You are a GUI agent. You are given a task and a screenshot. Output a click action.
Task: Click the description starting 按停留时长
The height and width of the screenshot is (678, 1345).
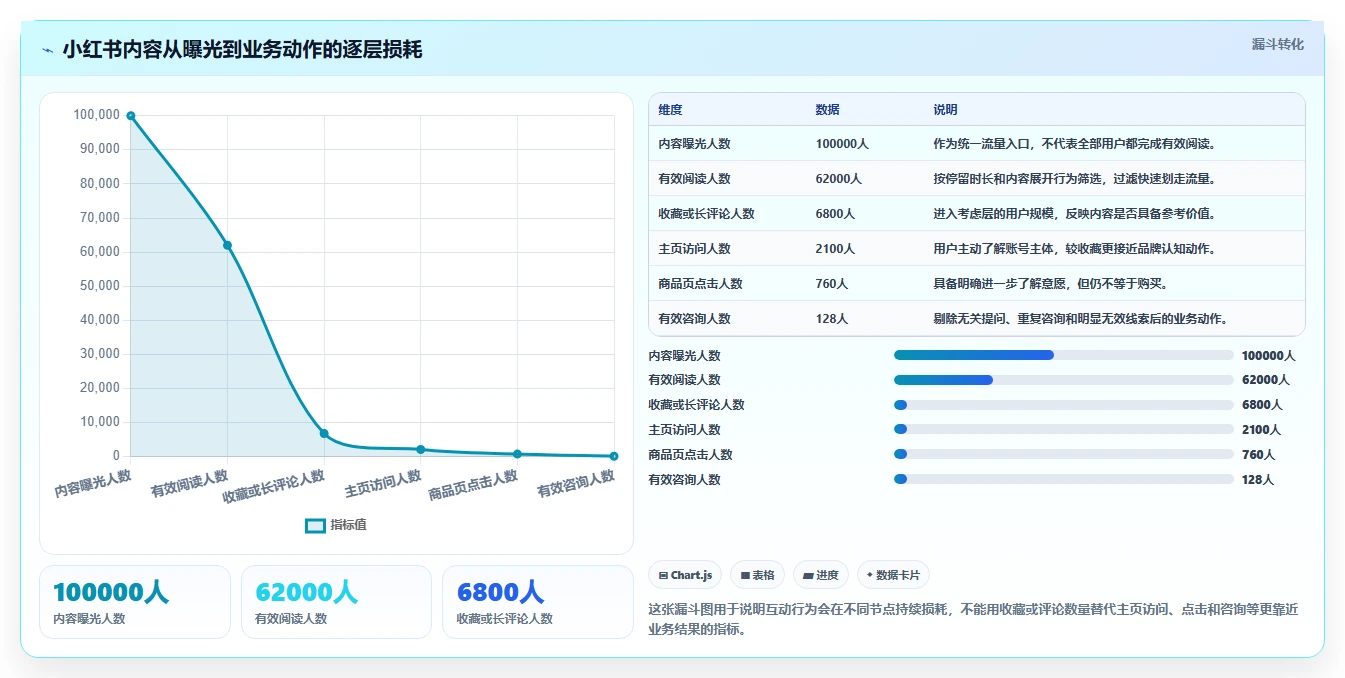(x=1074, y=179)
